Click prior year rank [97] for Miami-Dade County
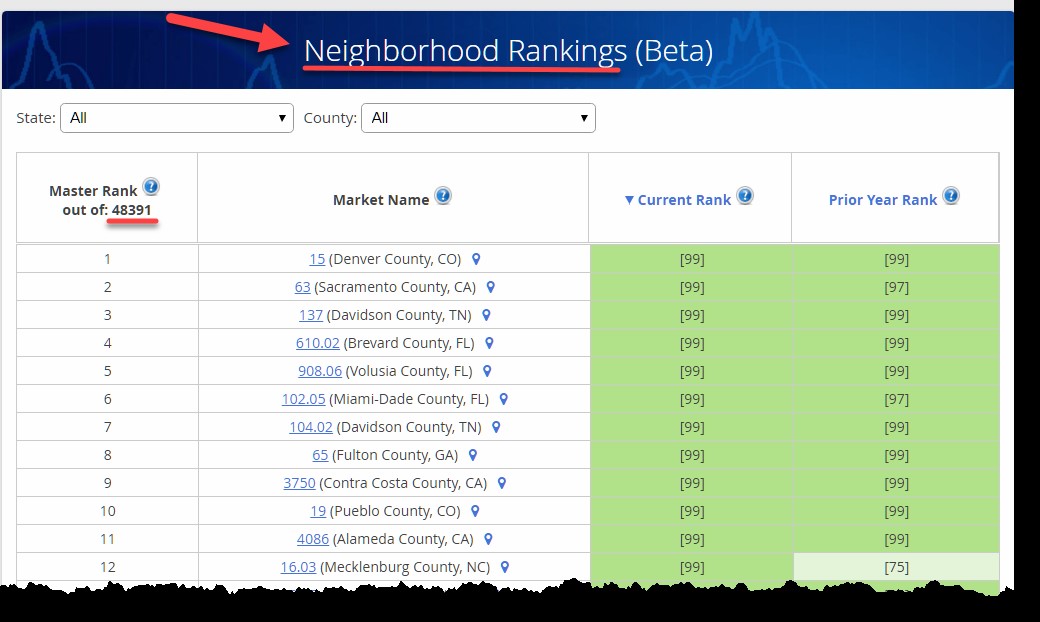1040x622 pixels. 896,399
